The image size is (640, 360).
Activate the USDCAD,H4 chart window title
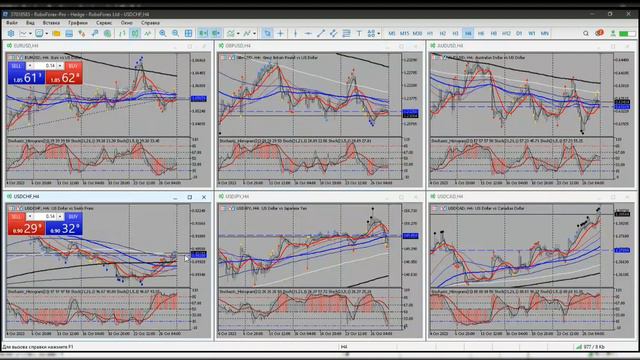pyautogui.click(x=450, y=197)
